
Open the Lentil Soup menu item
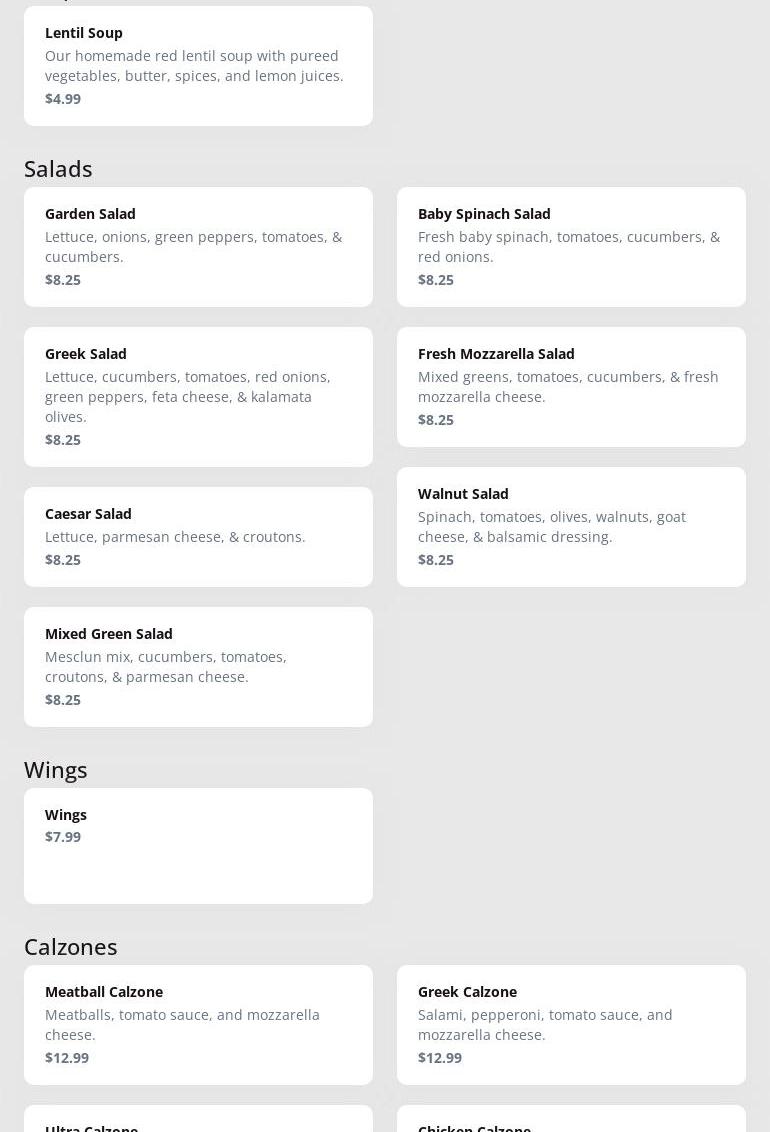point(198,66)
